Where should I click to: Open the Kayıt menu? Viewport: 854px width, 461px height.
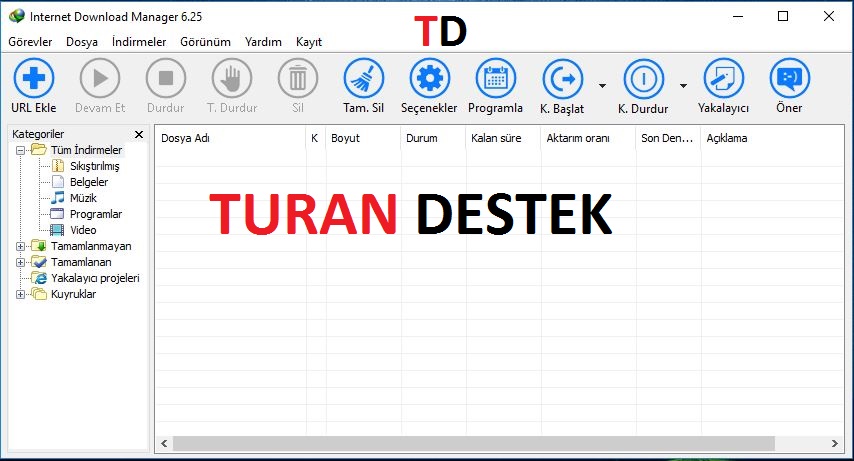309,42
